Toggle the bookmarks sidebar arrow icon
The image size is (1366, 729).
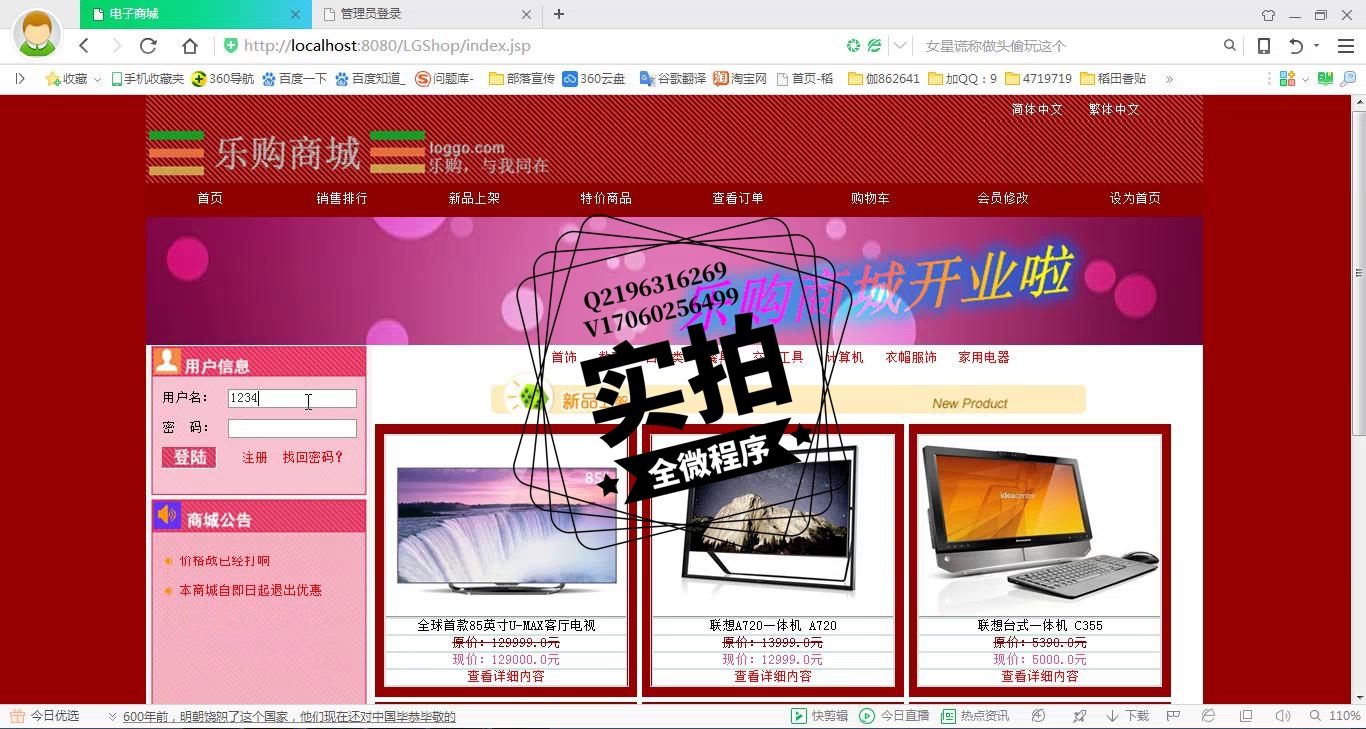[20, 78]
